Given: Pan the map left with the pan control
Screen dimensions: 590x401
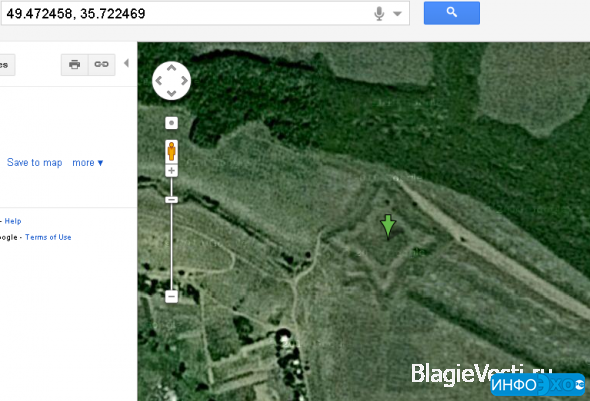Looking at the screenshot, I should [159, 81].
